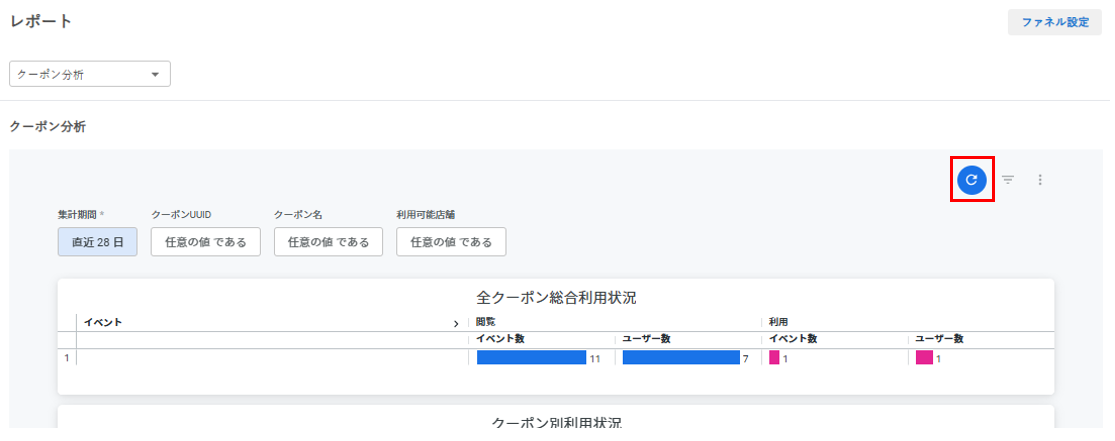Click the 閲覧 group header

(486, 322)
